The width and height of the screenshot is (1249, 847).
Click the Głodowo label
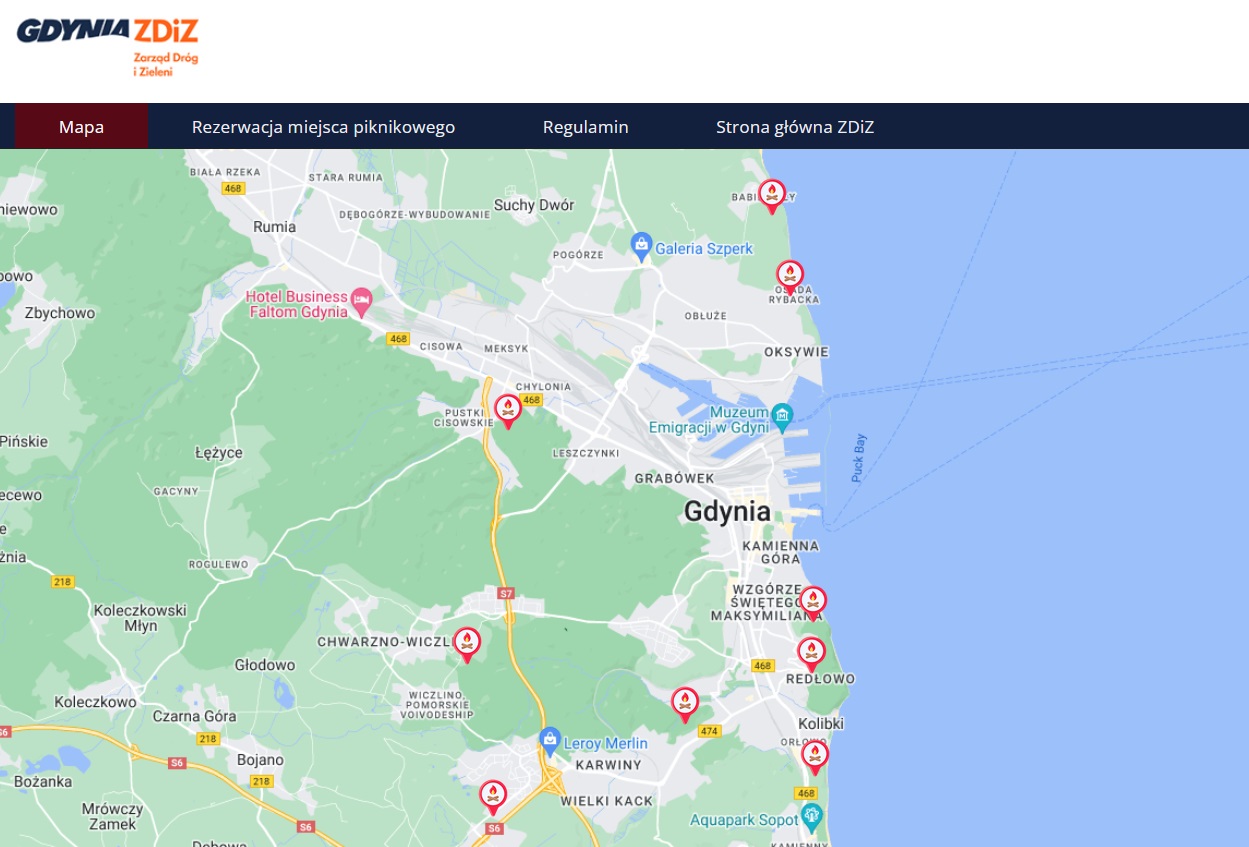tap(265, 665)
